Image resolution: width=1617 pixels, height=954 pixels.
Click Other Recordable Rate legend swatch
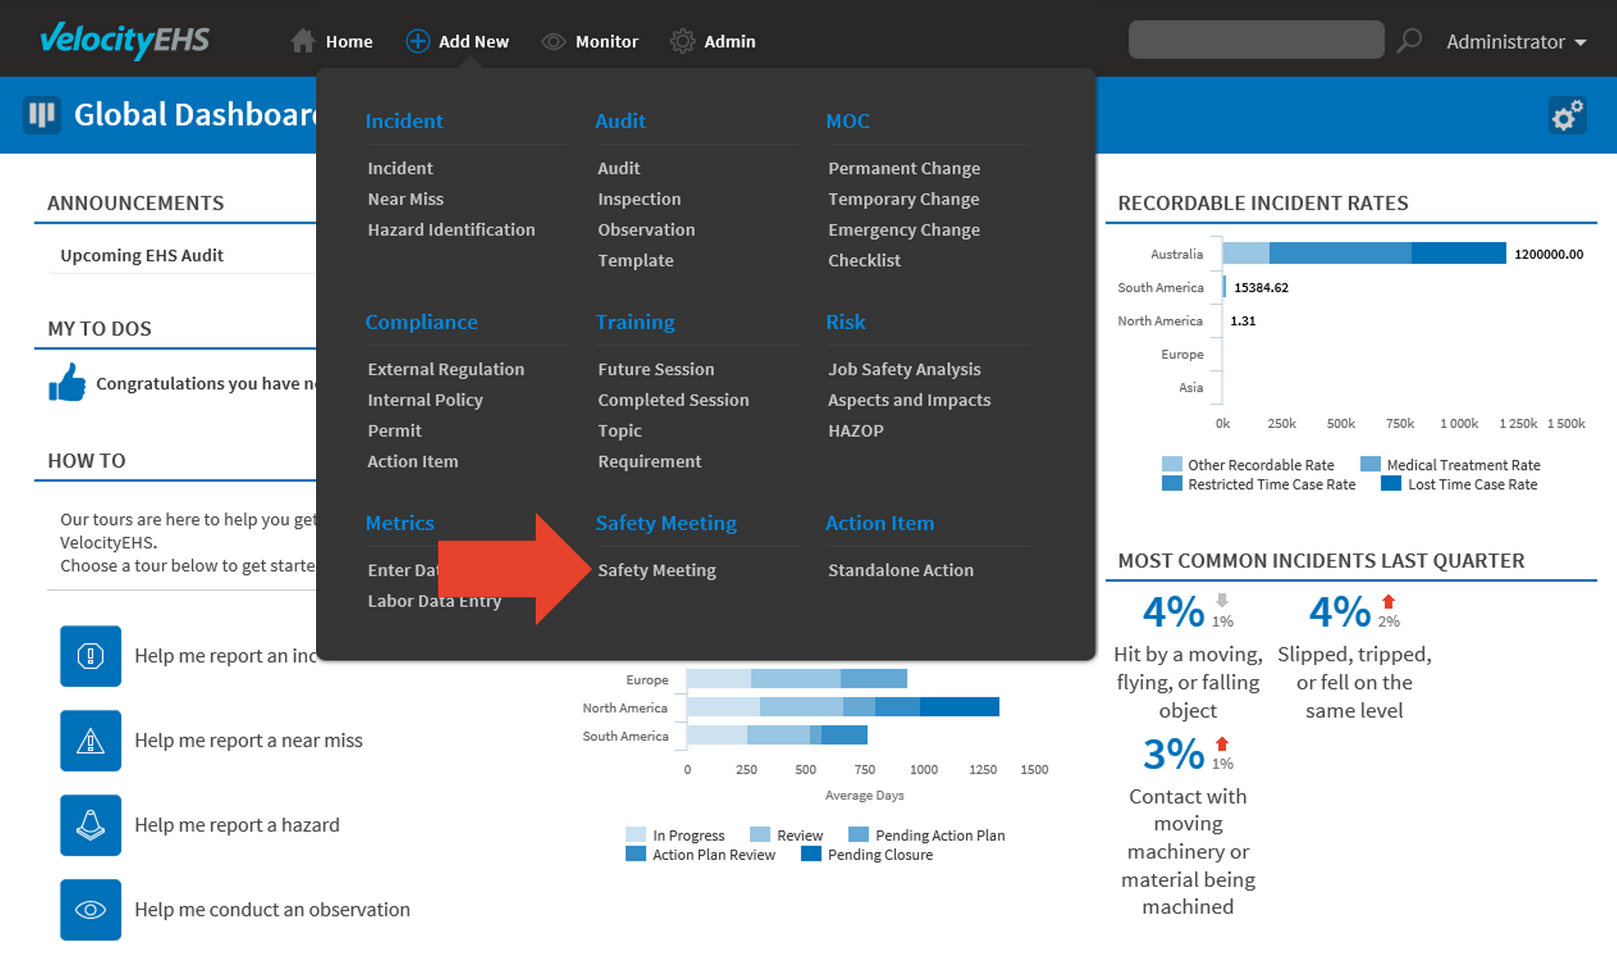[x=1172, y=464]
